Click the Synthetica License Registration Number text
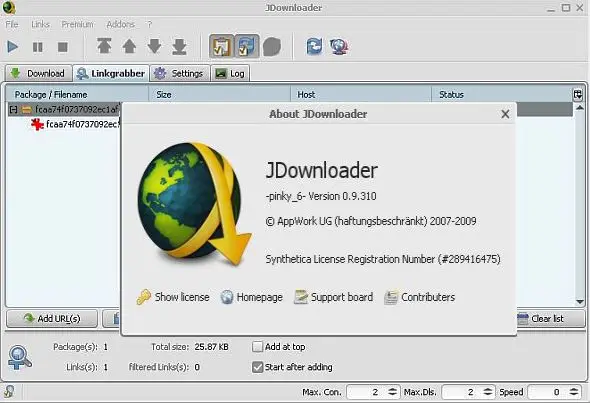Screen dimensions: 590x403 pos(383,259)
